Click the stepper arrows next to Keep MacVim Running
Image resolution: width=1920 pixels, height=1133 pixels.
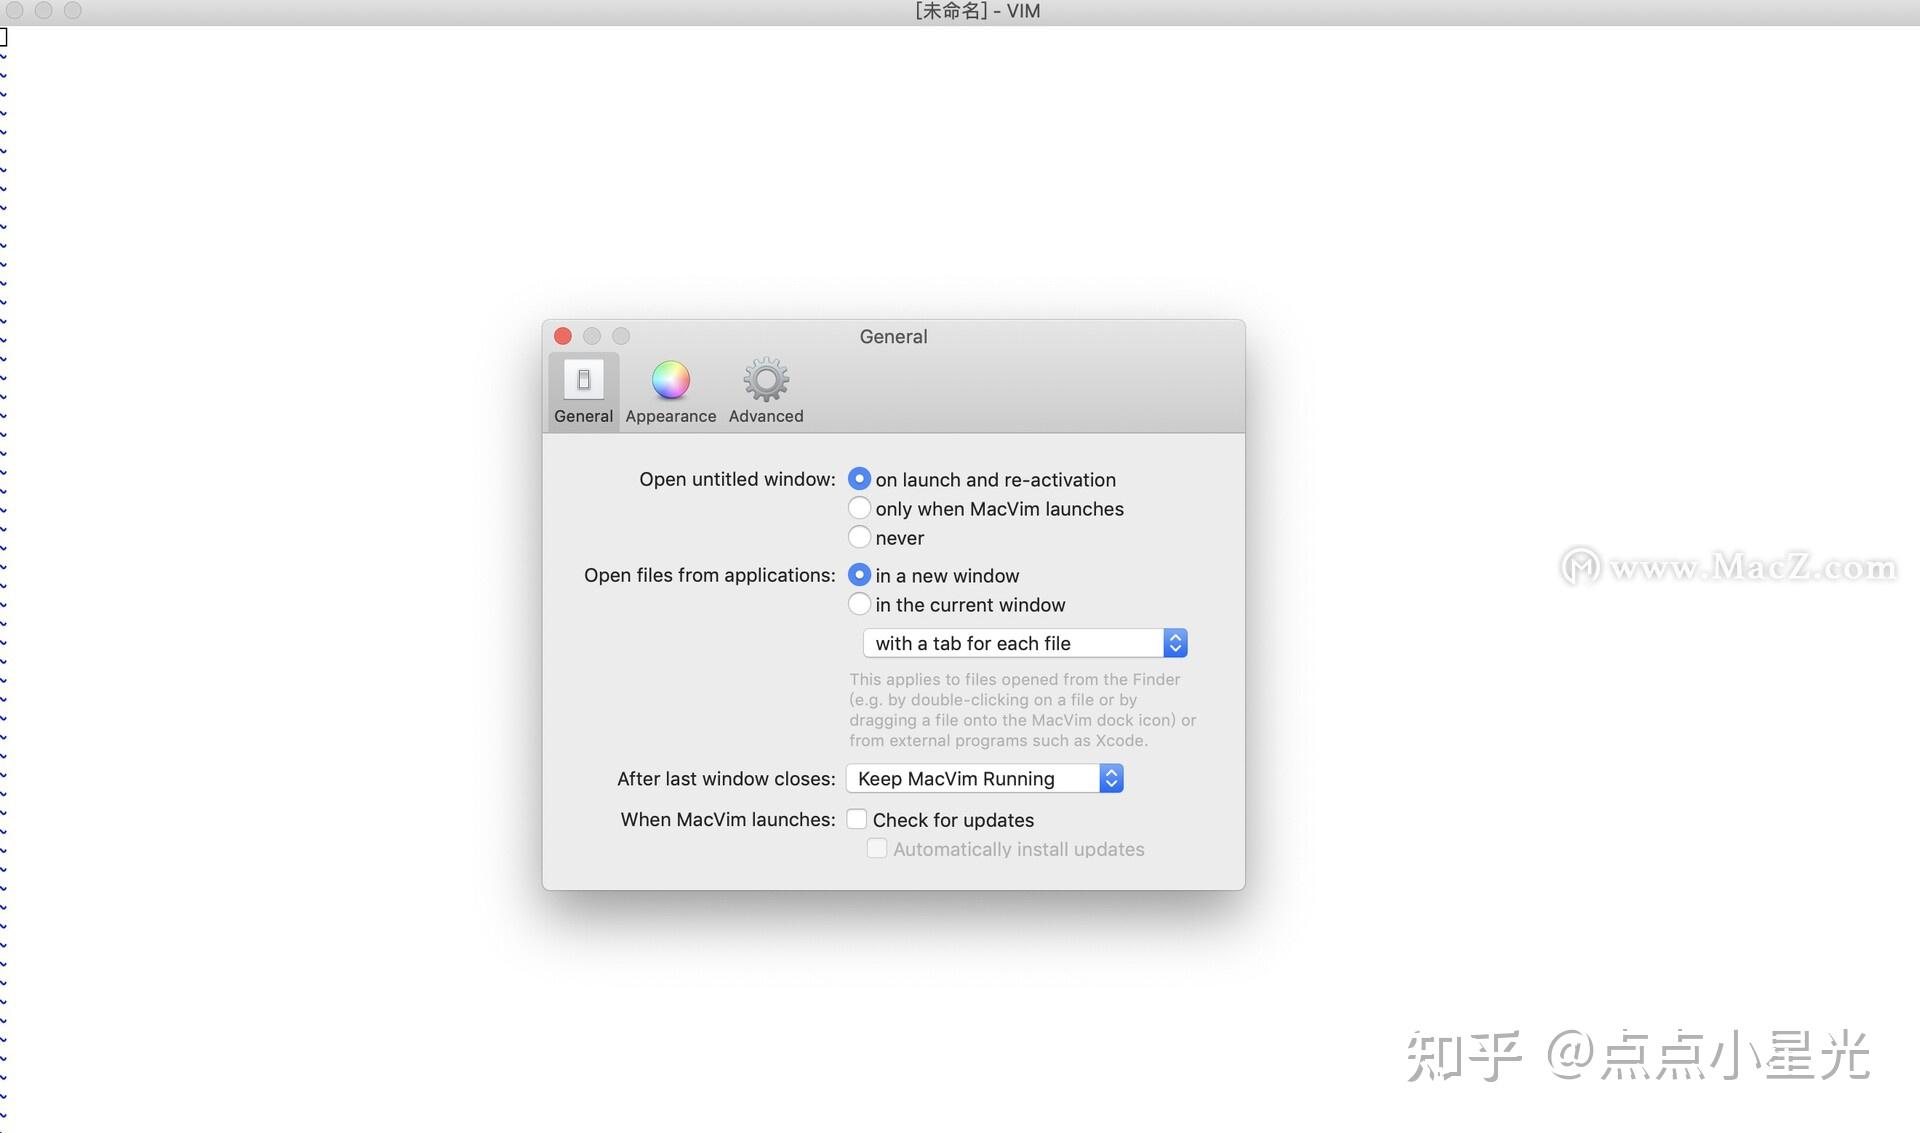tap(1111, 778)
